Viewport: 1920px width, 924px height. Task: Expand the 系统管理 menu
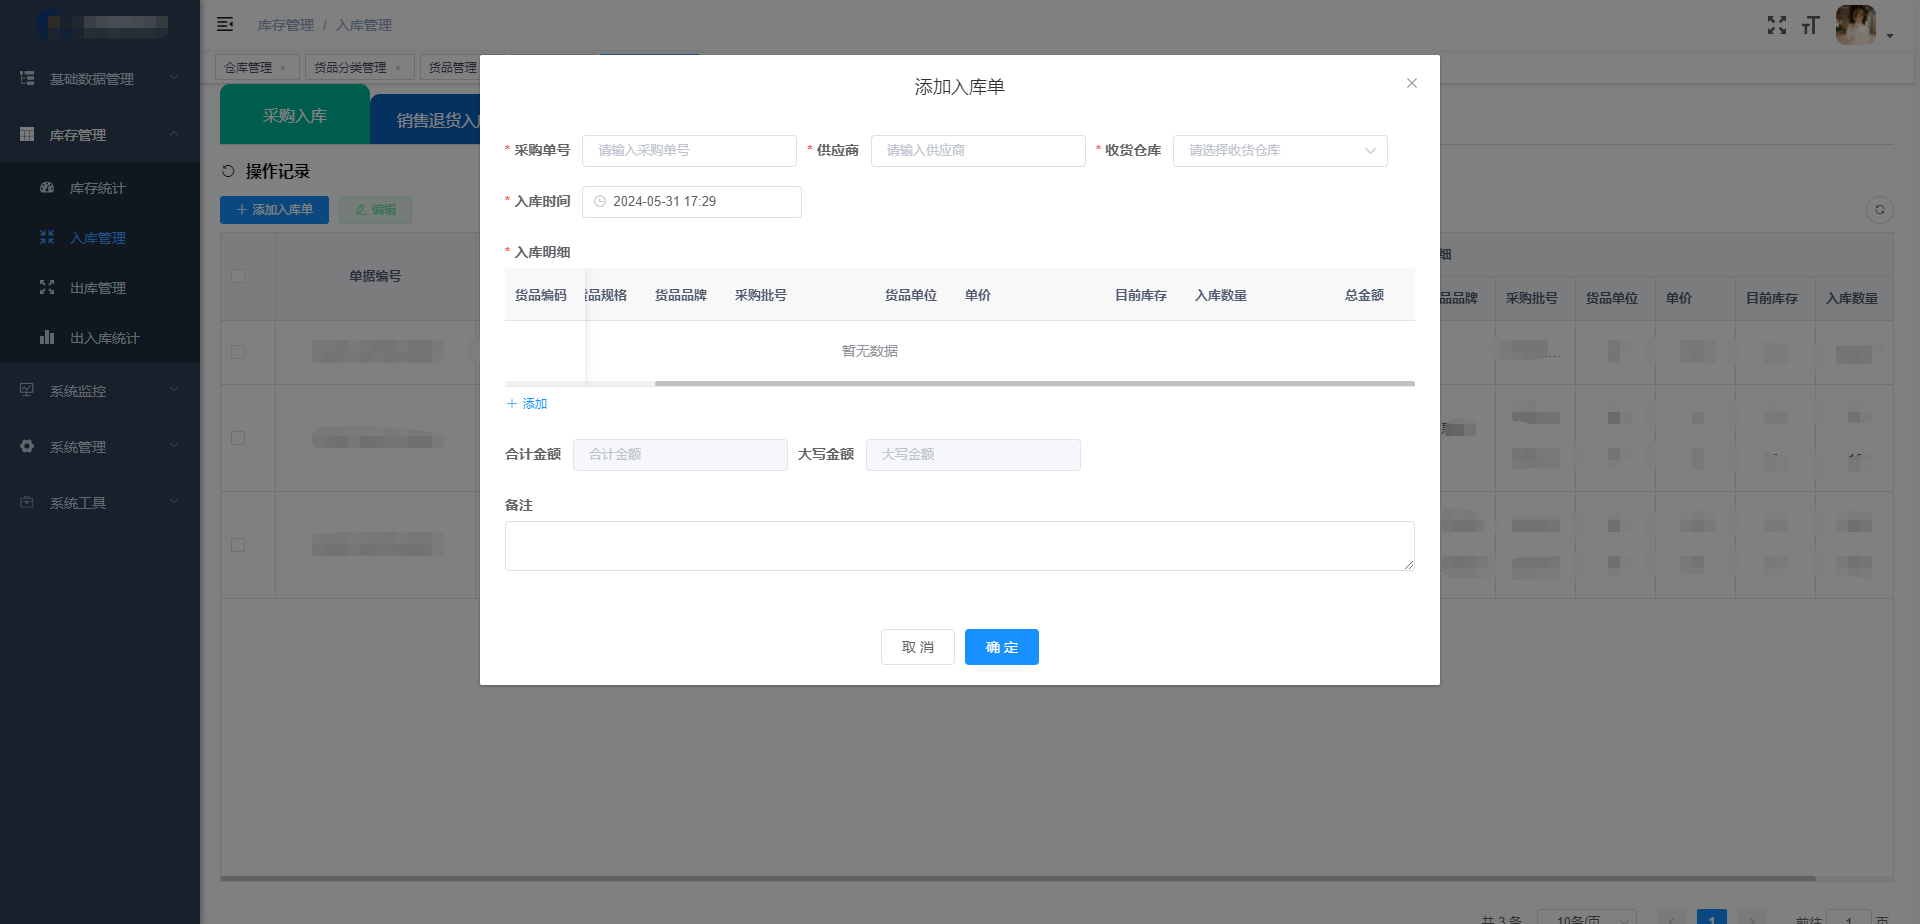[174, 446]
